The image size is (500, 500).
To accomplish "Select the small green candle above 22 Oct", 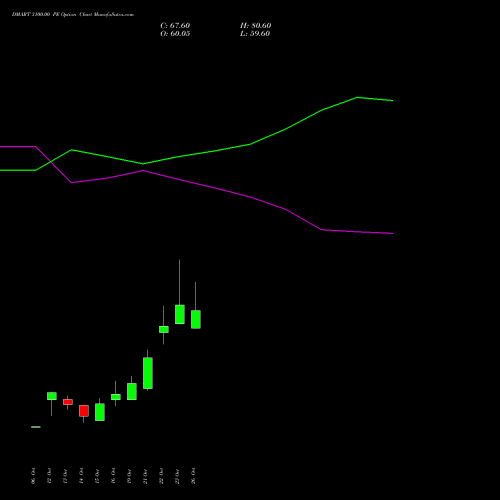I will pyautogui.click(x=164, y=329).
